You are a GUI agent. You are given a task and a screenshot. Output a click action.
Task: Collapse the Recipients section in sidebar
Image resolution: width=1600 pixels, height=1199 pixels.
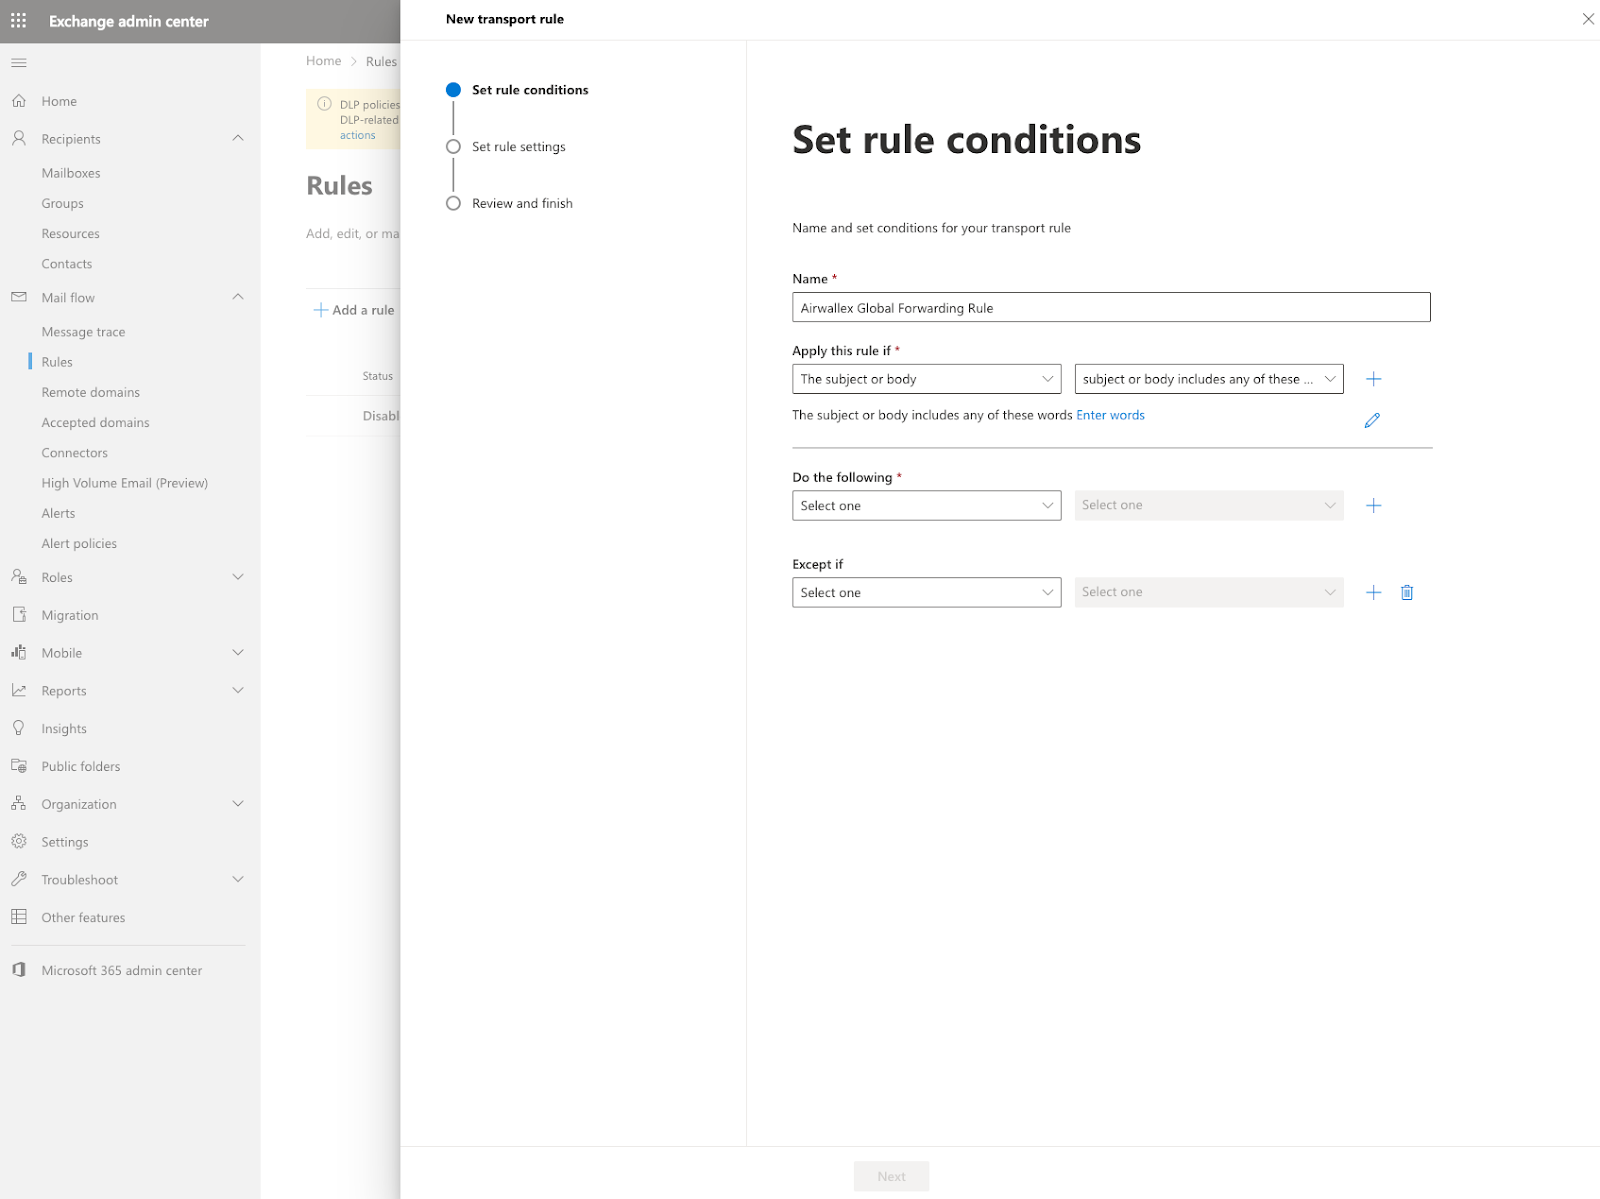click(x=237, y=139)
